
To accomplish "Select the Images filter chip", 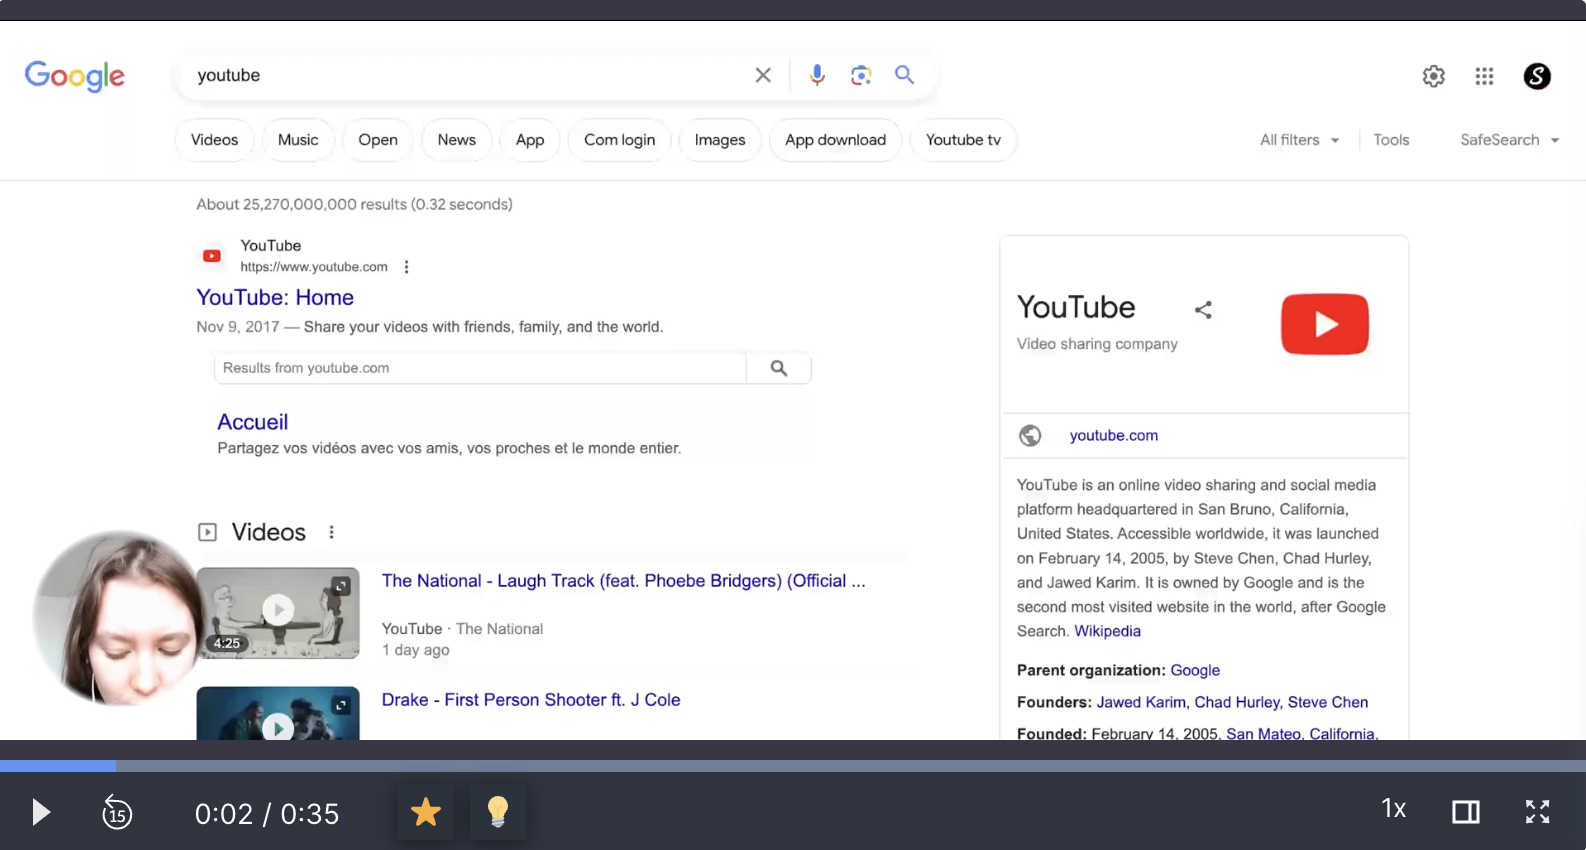I will (x=720, y=140).
